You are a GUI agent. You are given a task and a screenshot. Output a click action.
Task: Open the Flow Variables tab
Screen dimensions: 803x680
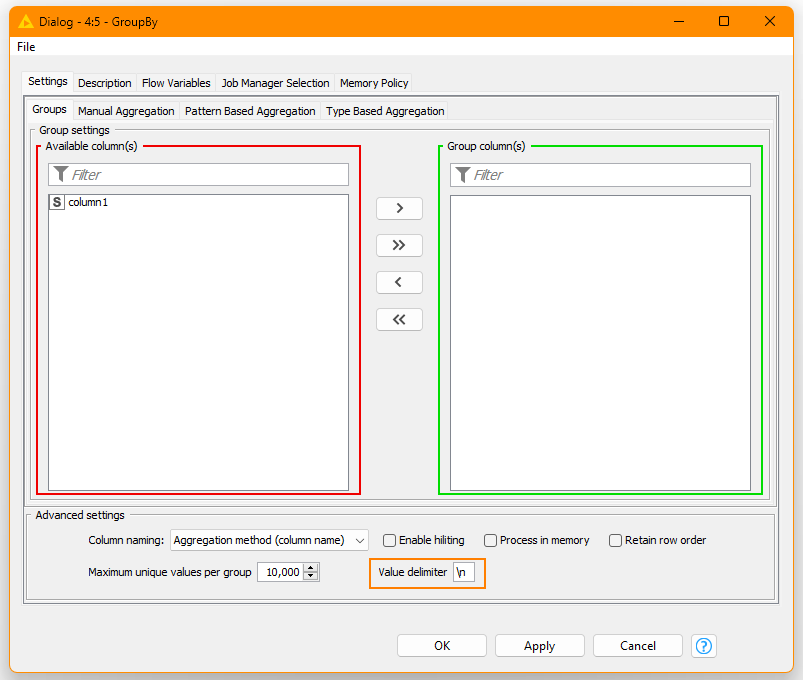tap(176, 83)
